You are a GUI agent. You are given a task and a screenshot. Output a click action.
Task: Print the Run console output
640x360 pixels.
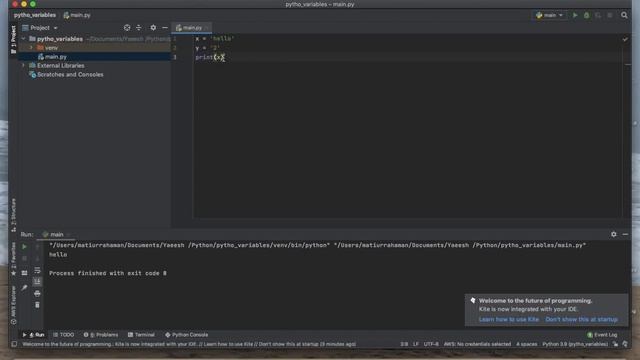click(37, 293)
